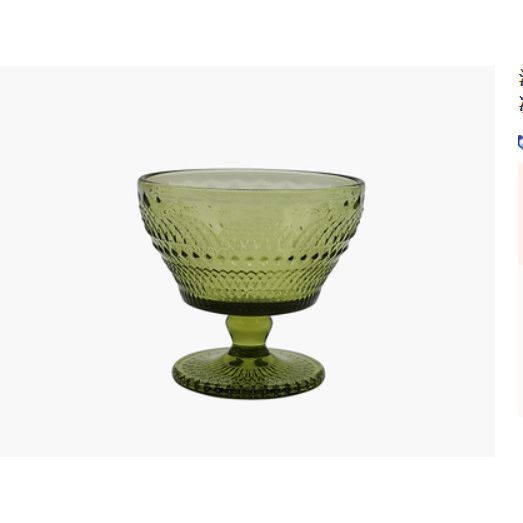Screen dimensions: 523x523
Task: Click the gray background above the goblet
Action: click(x=247, y=117)
